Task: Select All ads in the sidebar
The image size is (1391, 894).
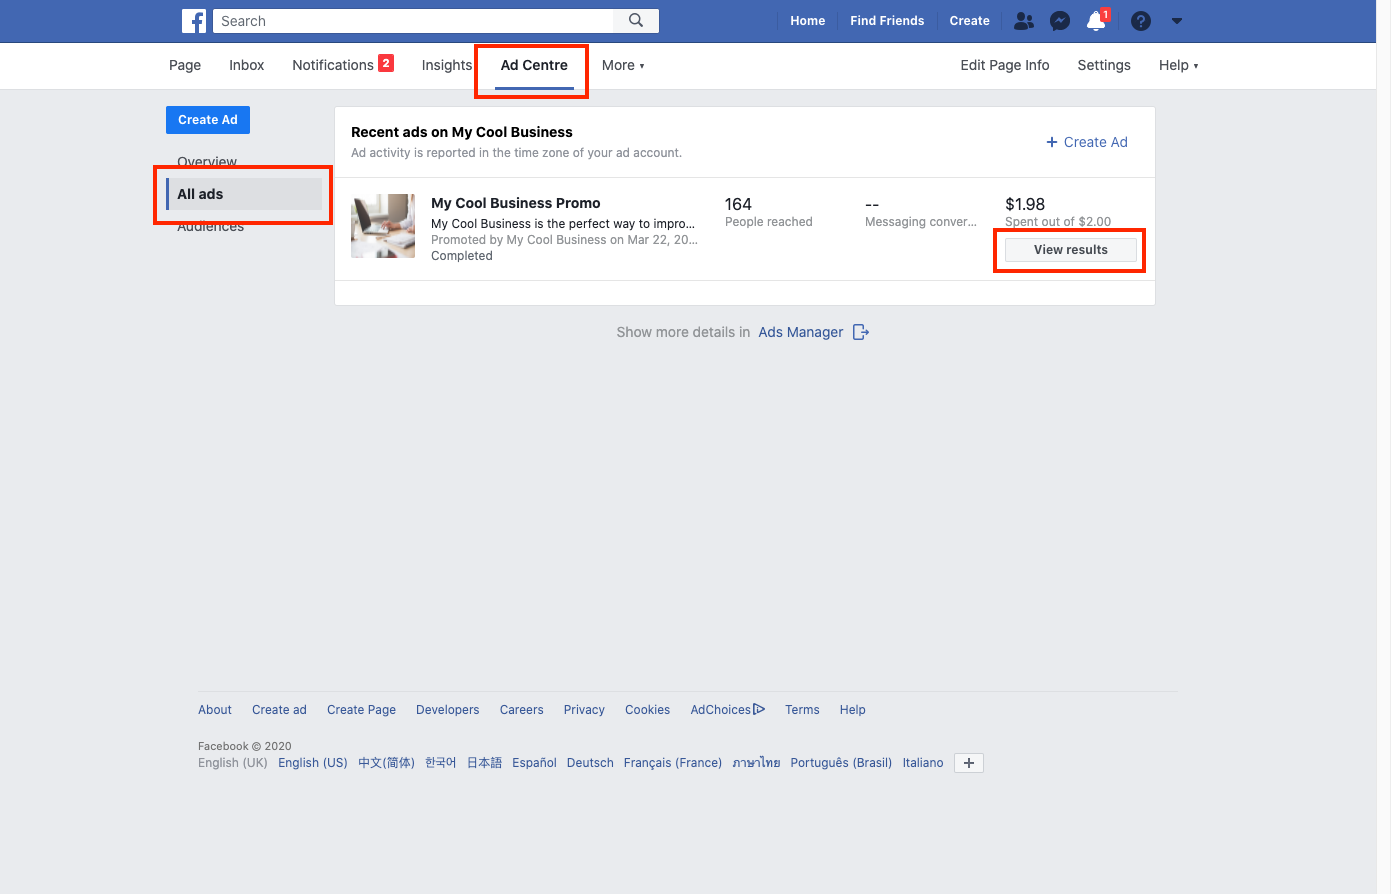Action: [244, 194]
